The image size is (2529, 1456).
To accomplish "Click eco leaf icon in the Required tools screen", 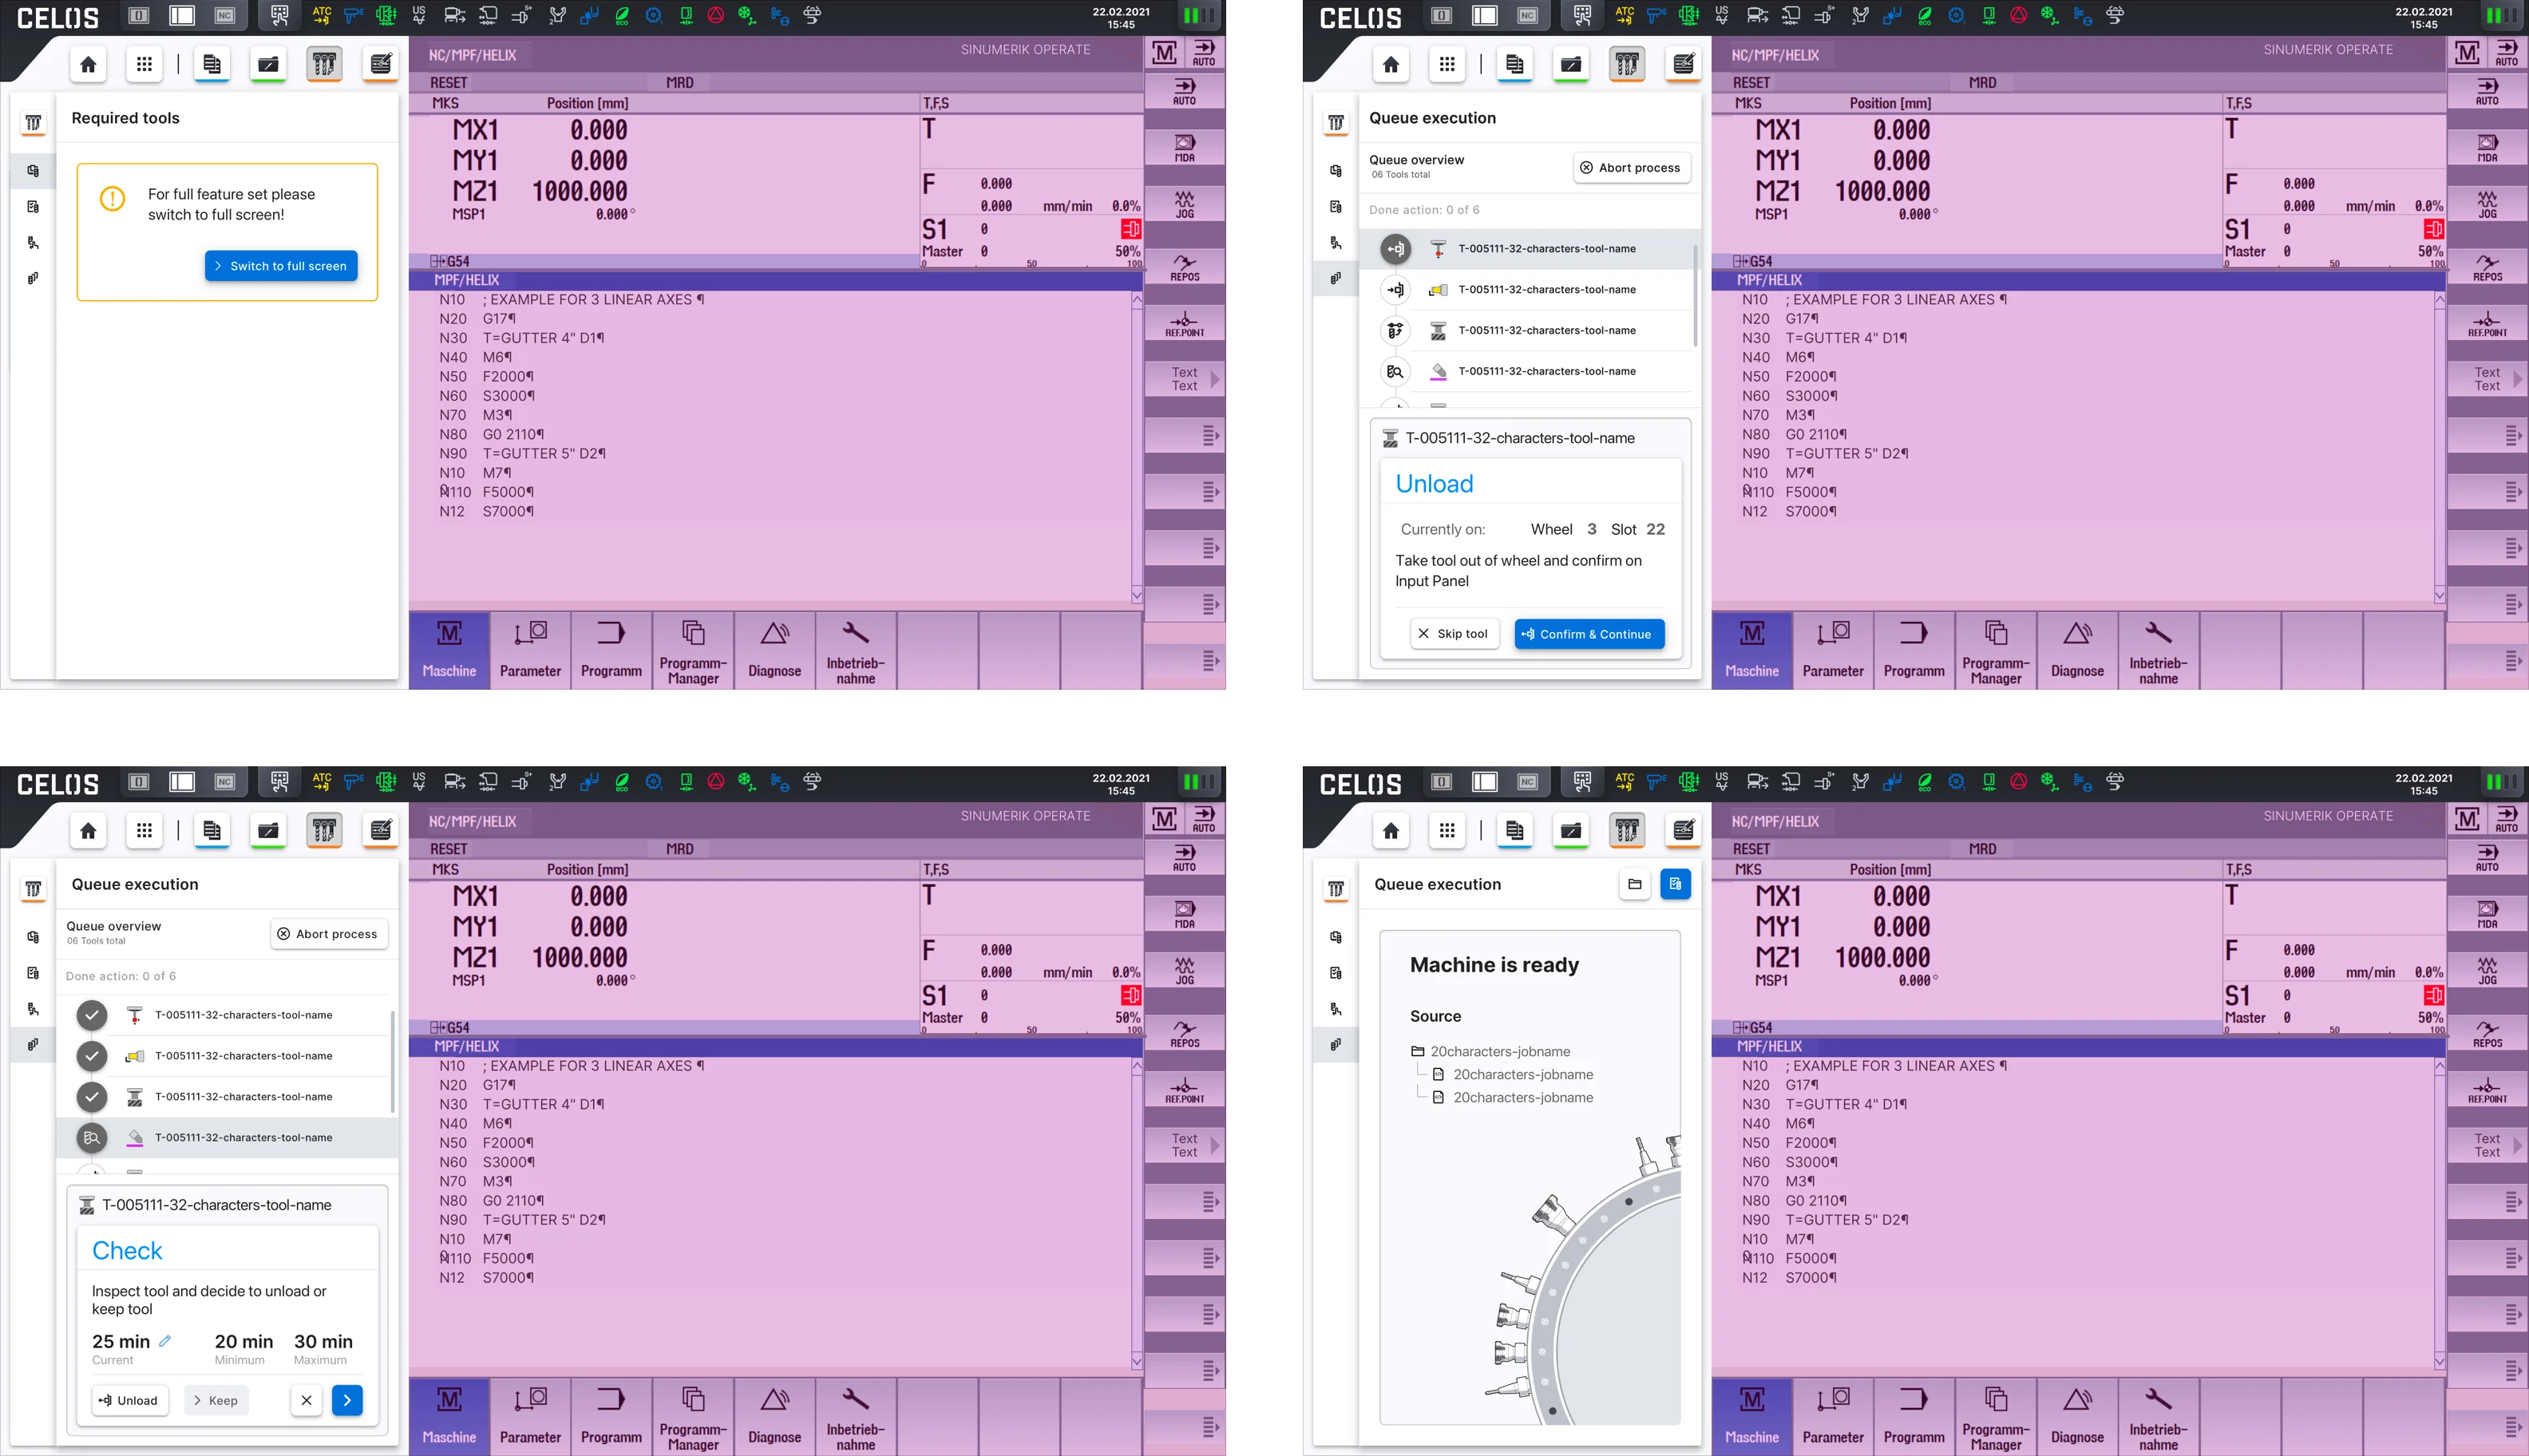I will point(622,15).
